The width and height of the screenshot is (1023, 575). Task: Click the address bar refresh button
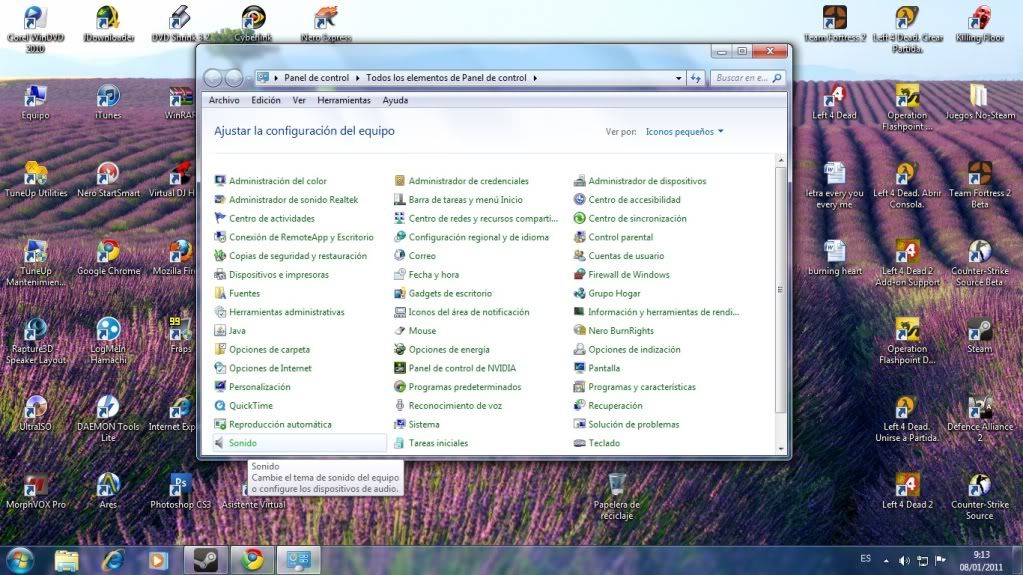(695, 78)
